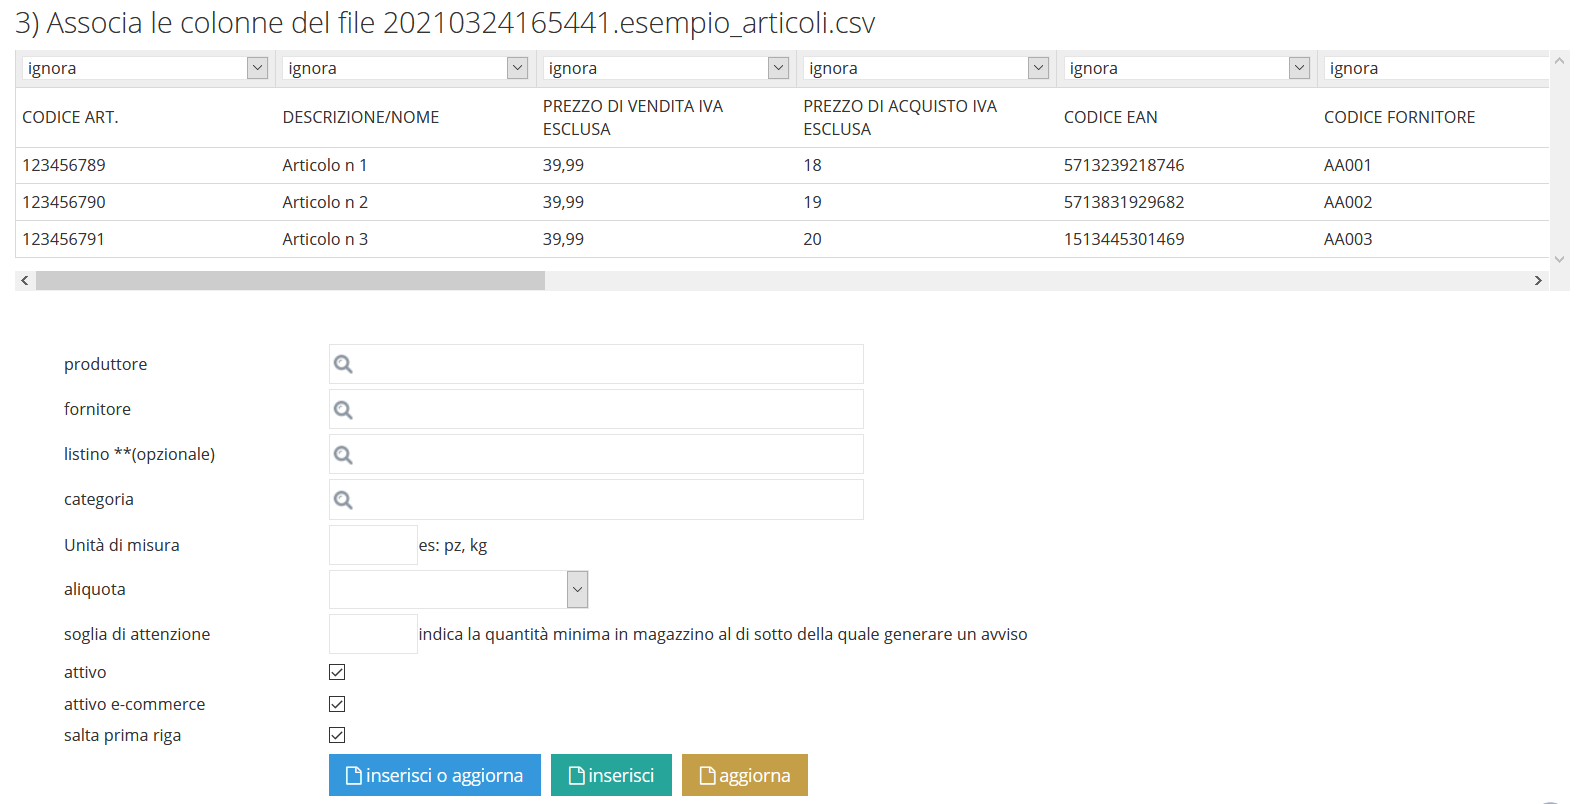The height and width of the screenshot is (804, 1585).
Task: Click supplier code AA003
Action: (x=1348, y=239)
